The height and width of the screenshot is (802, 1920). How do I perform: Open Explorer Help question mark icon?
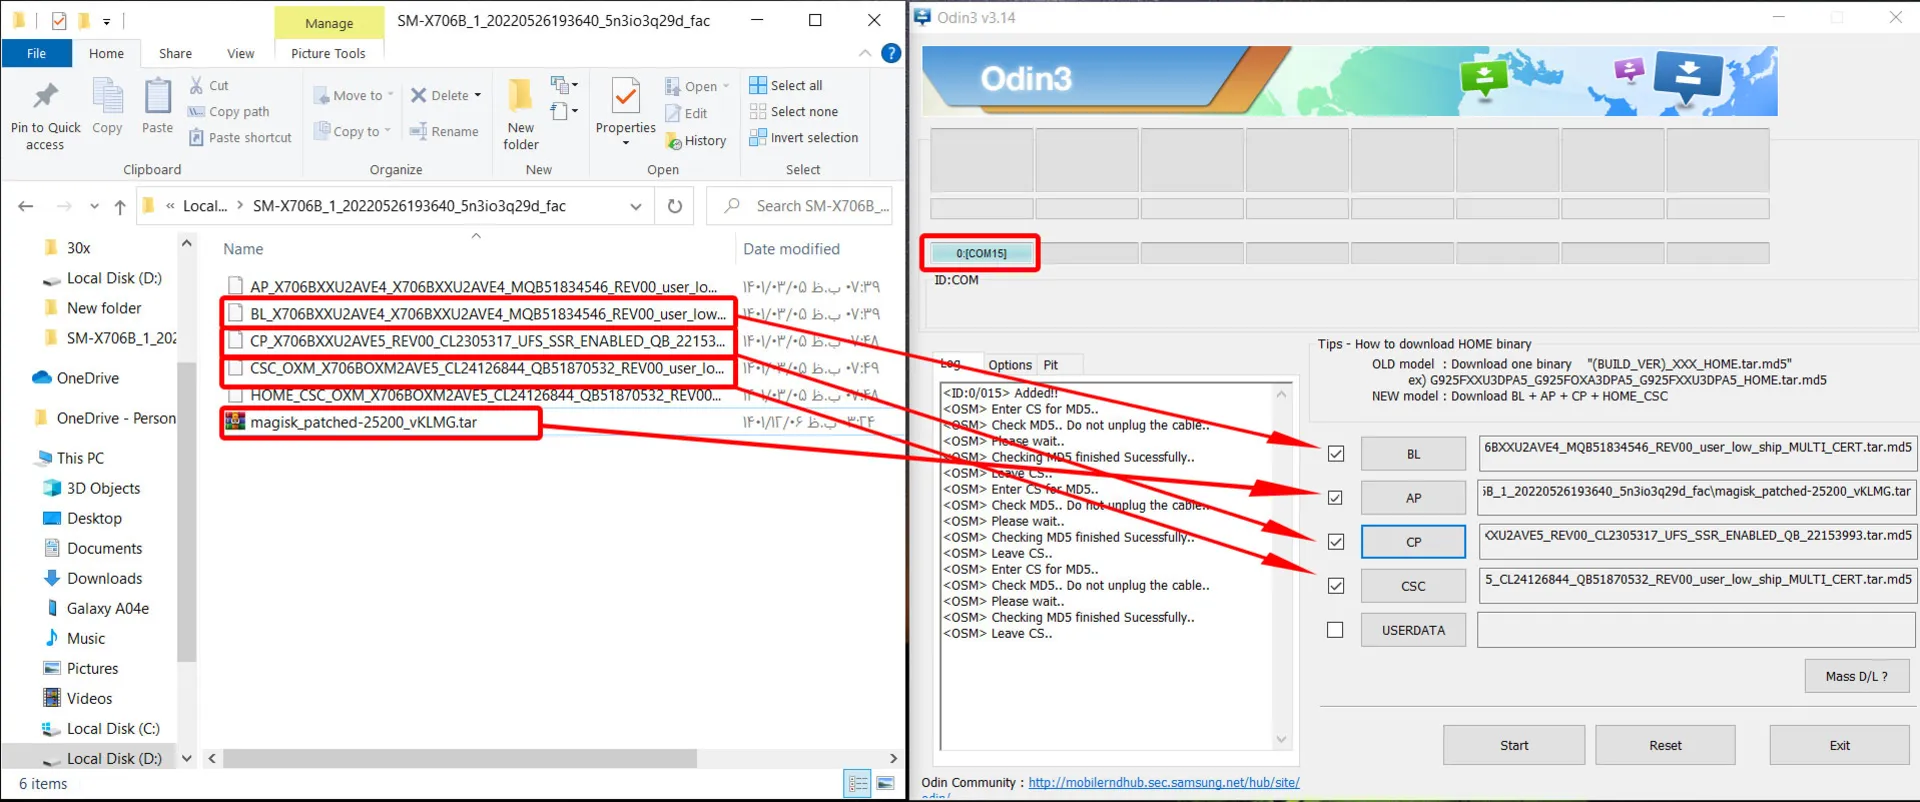[x=891, y=53]
